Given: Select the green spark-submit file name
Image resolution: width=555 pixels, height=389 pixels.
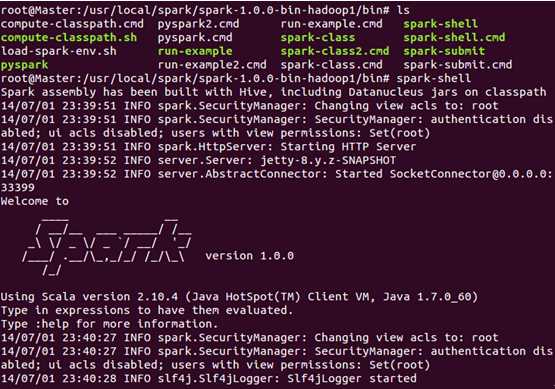Looking at the screenshot, I should click(444, 51).
